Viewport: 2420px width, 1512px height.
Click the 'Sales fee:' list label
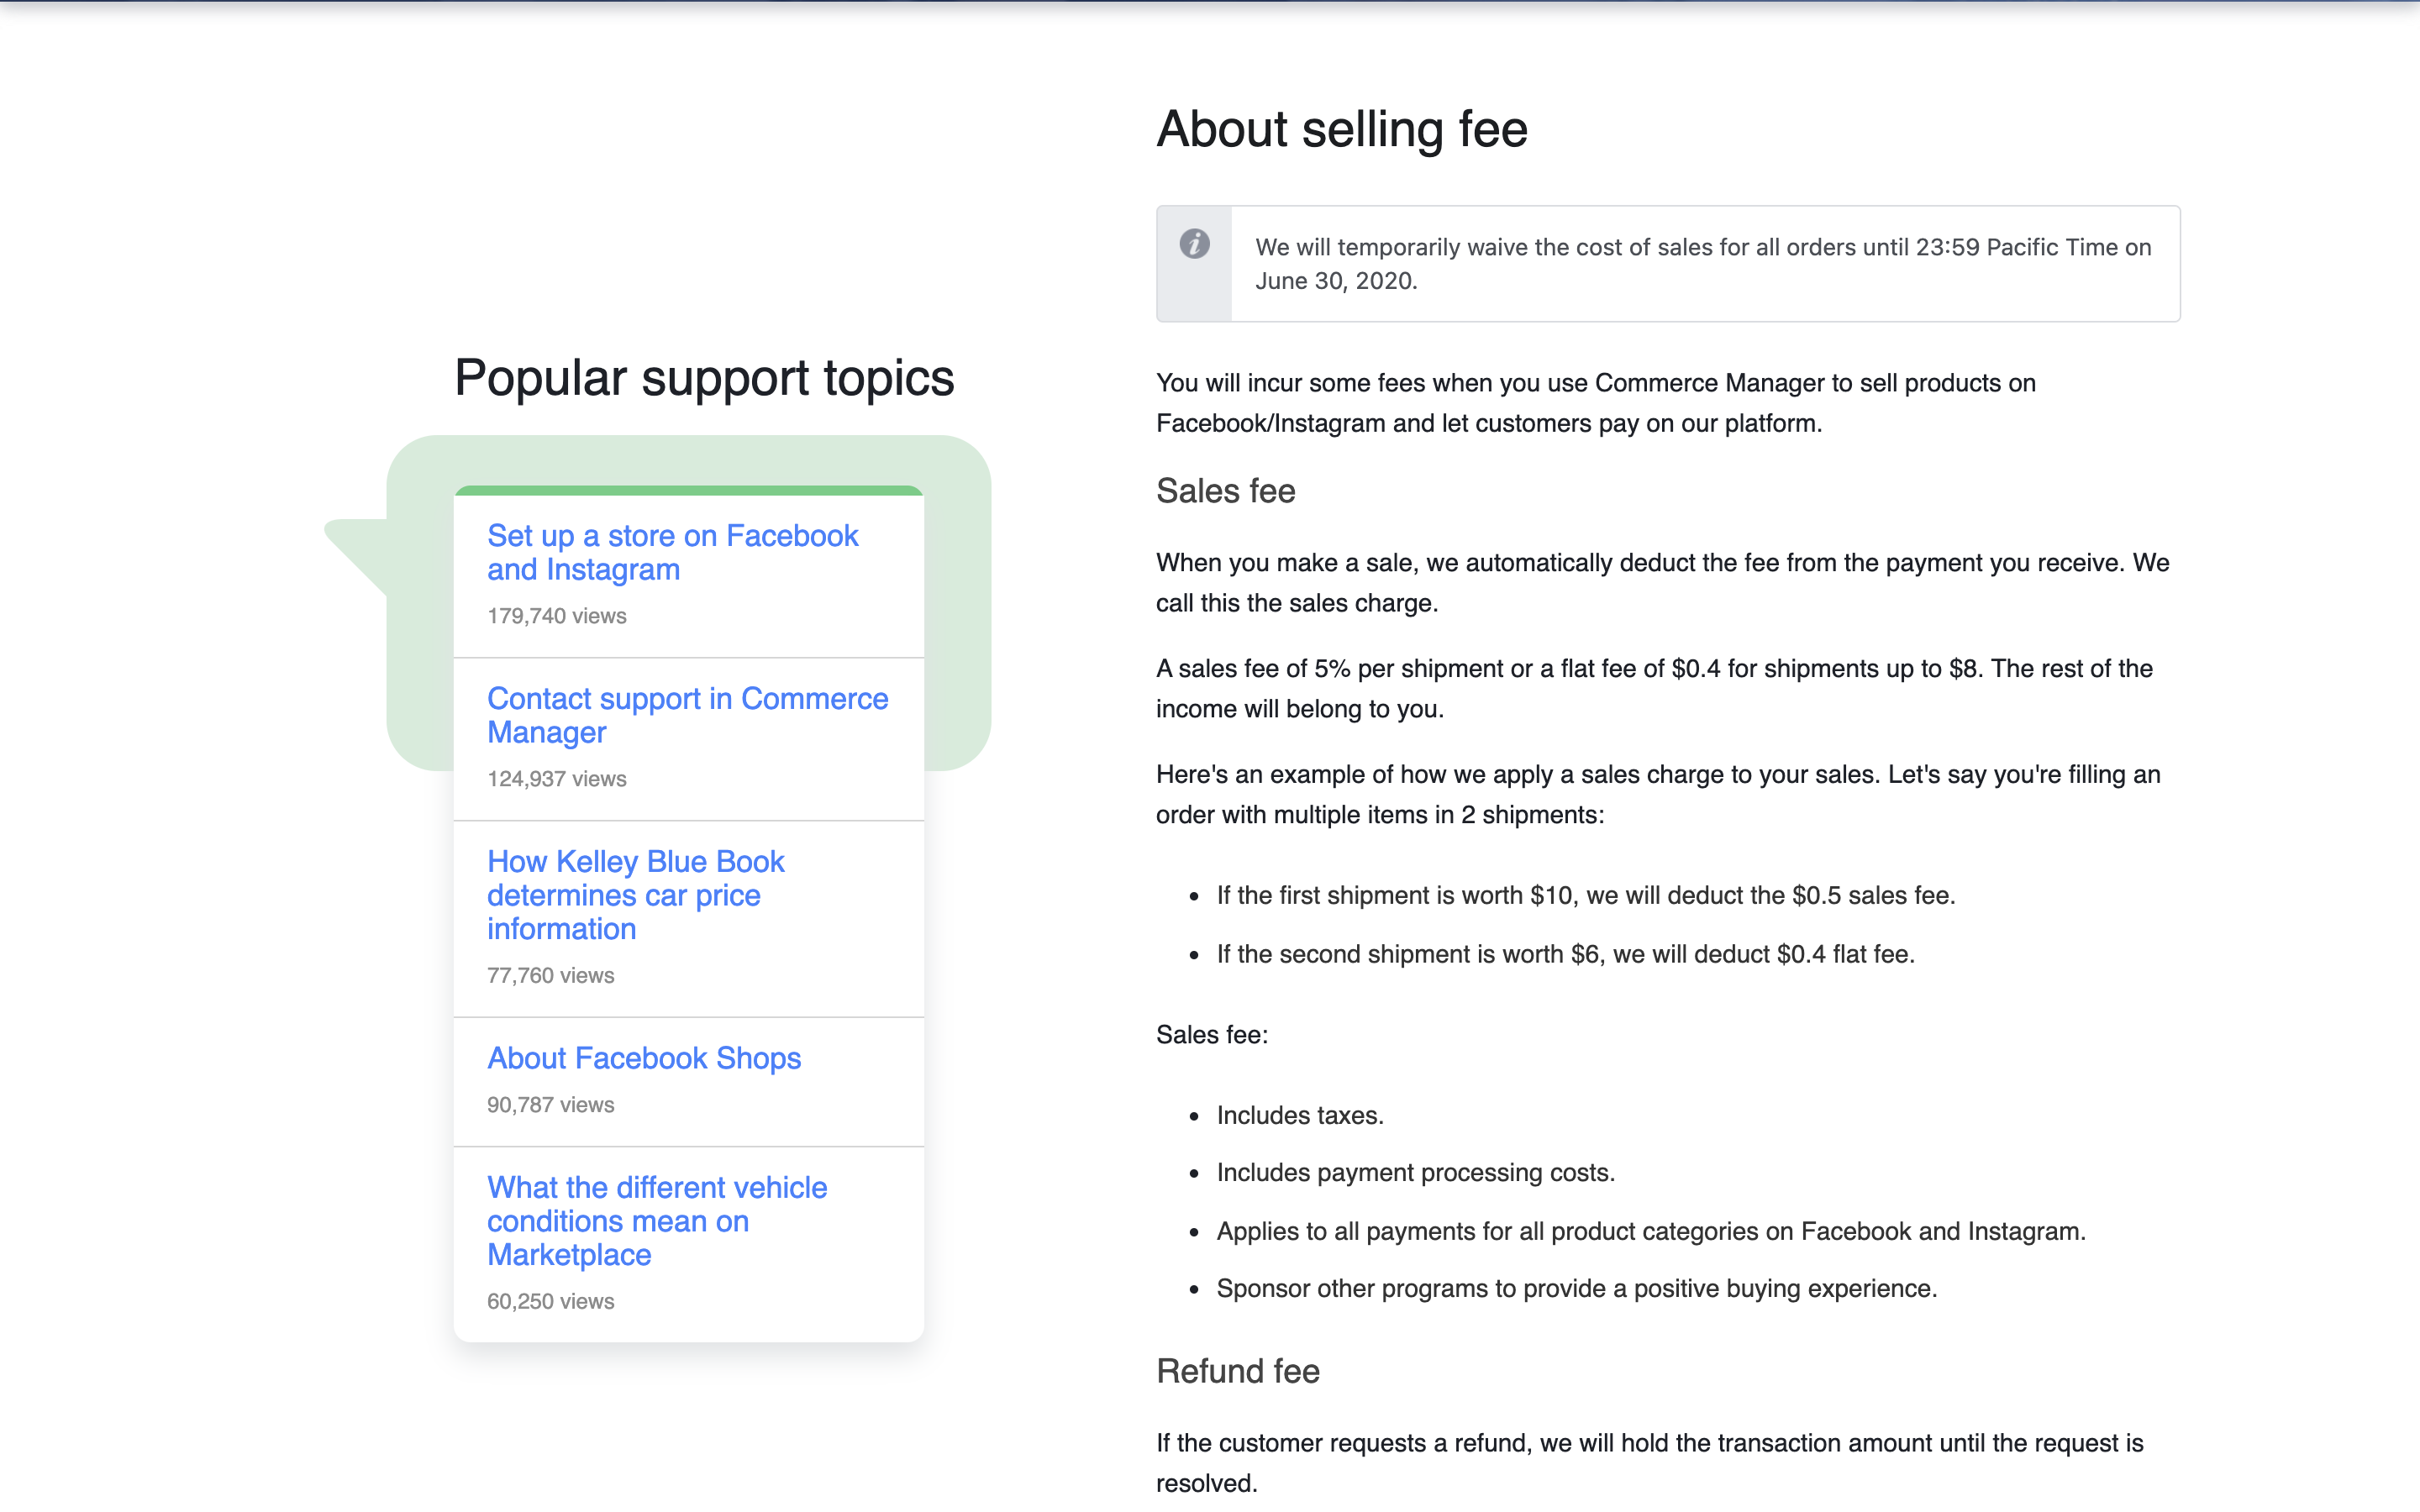coord(1212,1035)
